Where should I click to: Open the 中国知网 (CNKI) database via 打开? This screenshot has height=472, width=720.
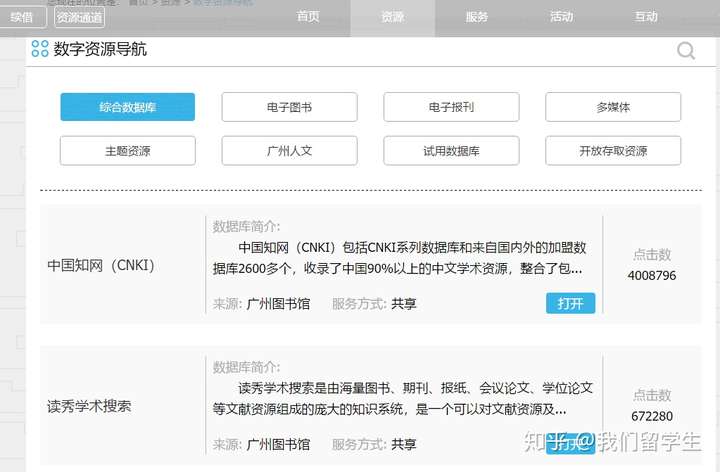[570, 303]
